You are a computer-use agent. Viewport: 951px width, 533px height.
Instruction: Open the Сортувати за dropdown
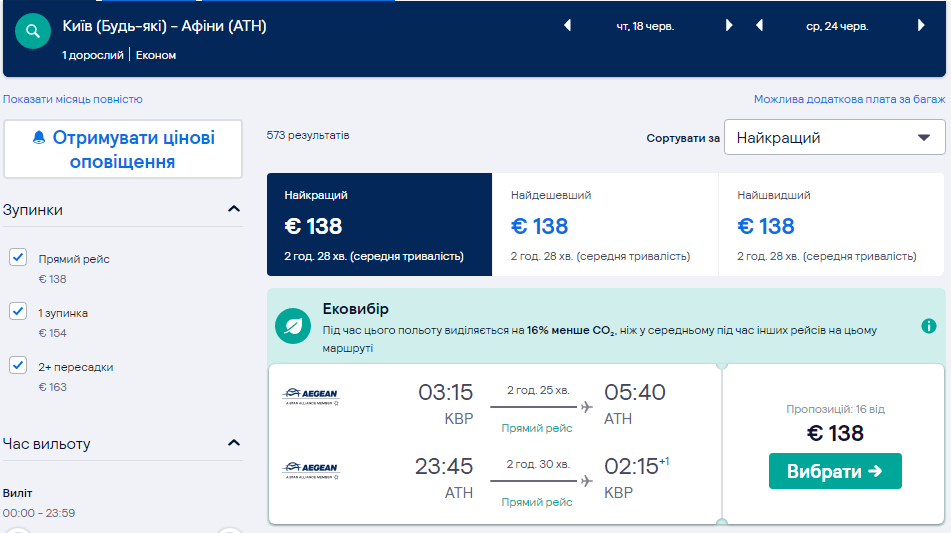[834, 138]
